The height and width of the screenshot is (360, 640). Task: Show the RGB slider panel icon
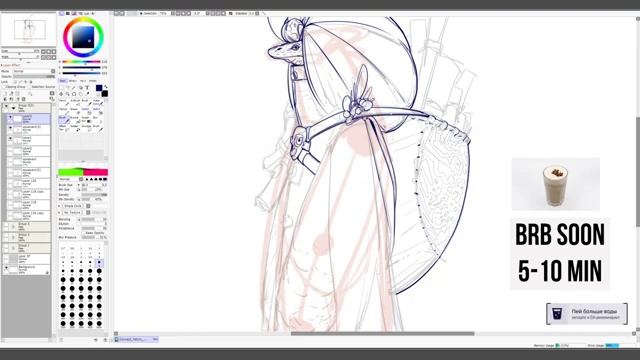pyautogui.click(x=68, y=13)
